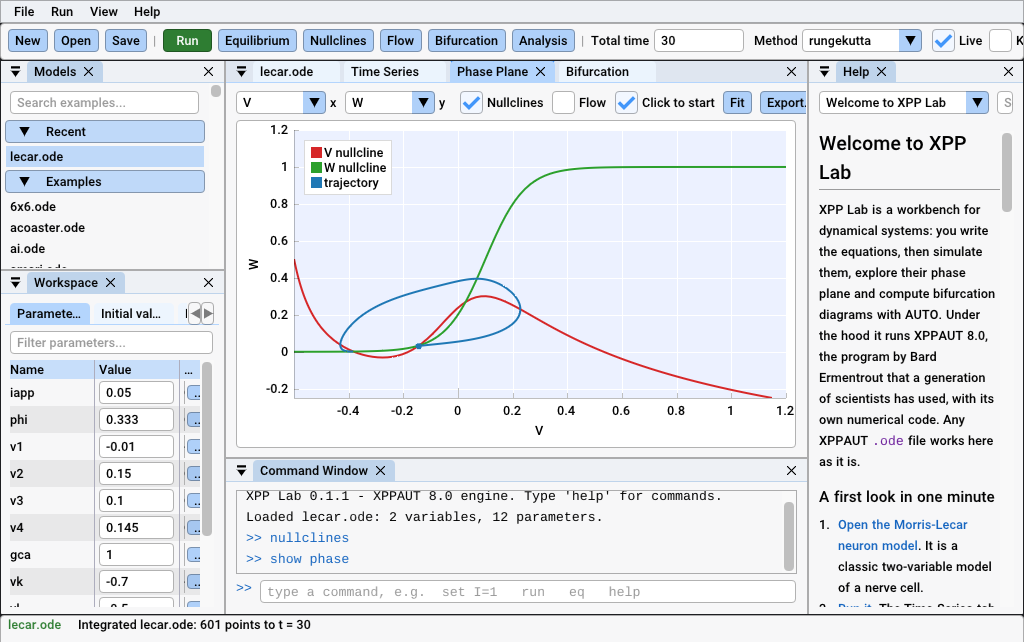Click the Nullclines toolbar button
Image resolution: width=1024 pixels, height=642 pixels.
[x=338, y=40]
